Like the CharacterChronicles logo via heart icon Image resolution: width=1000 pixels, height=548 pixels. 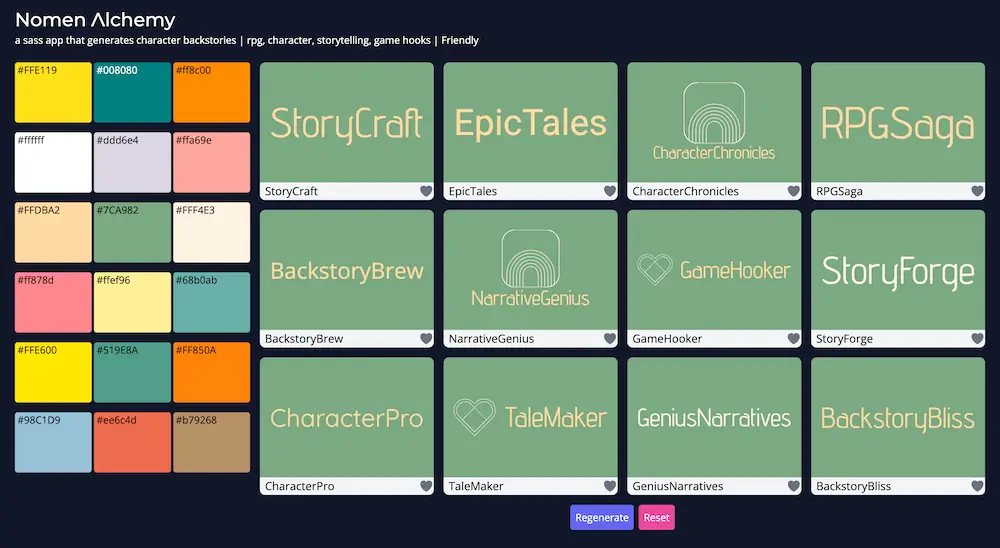(794, 191)
